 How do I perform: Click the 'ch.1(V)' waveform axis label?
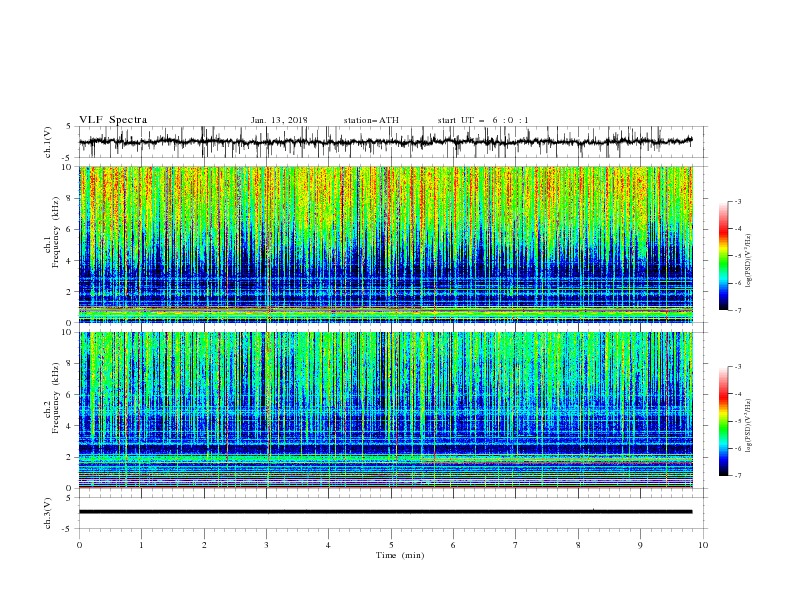pos(48,142)
